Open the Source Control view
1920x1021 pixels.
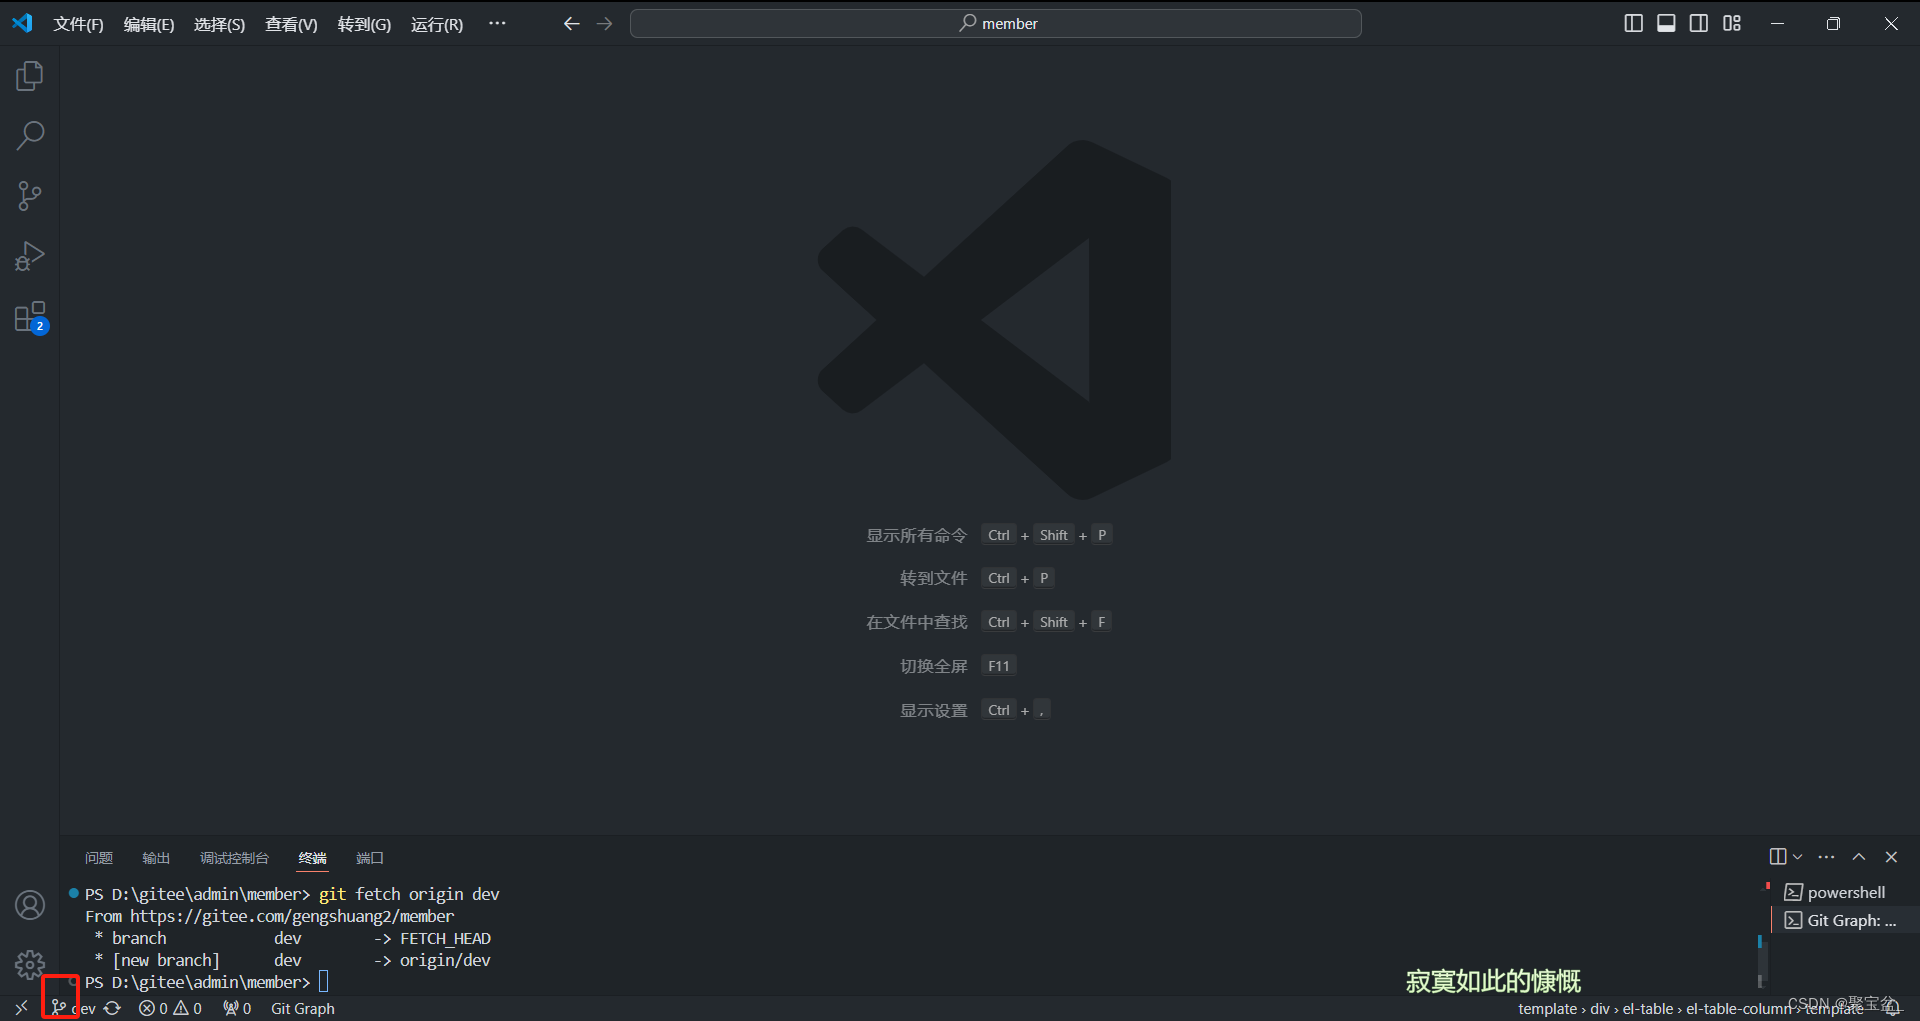tap(30, 196)
